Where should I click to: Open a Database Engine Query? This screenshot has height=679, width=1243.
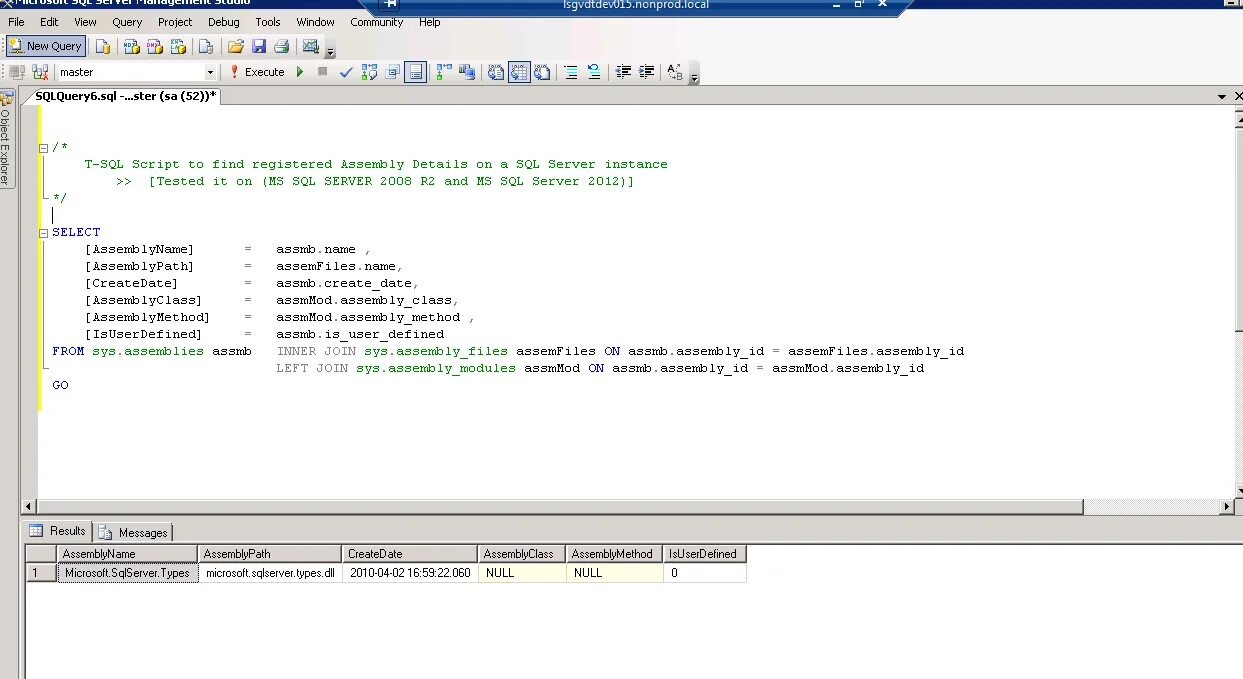(x=102, y=46)
